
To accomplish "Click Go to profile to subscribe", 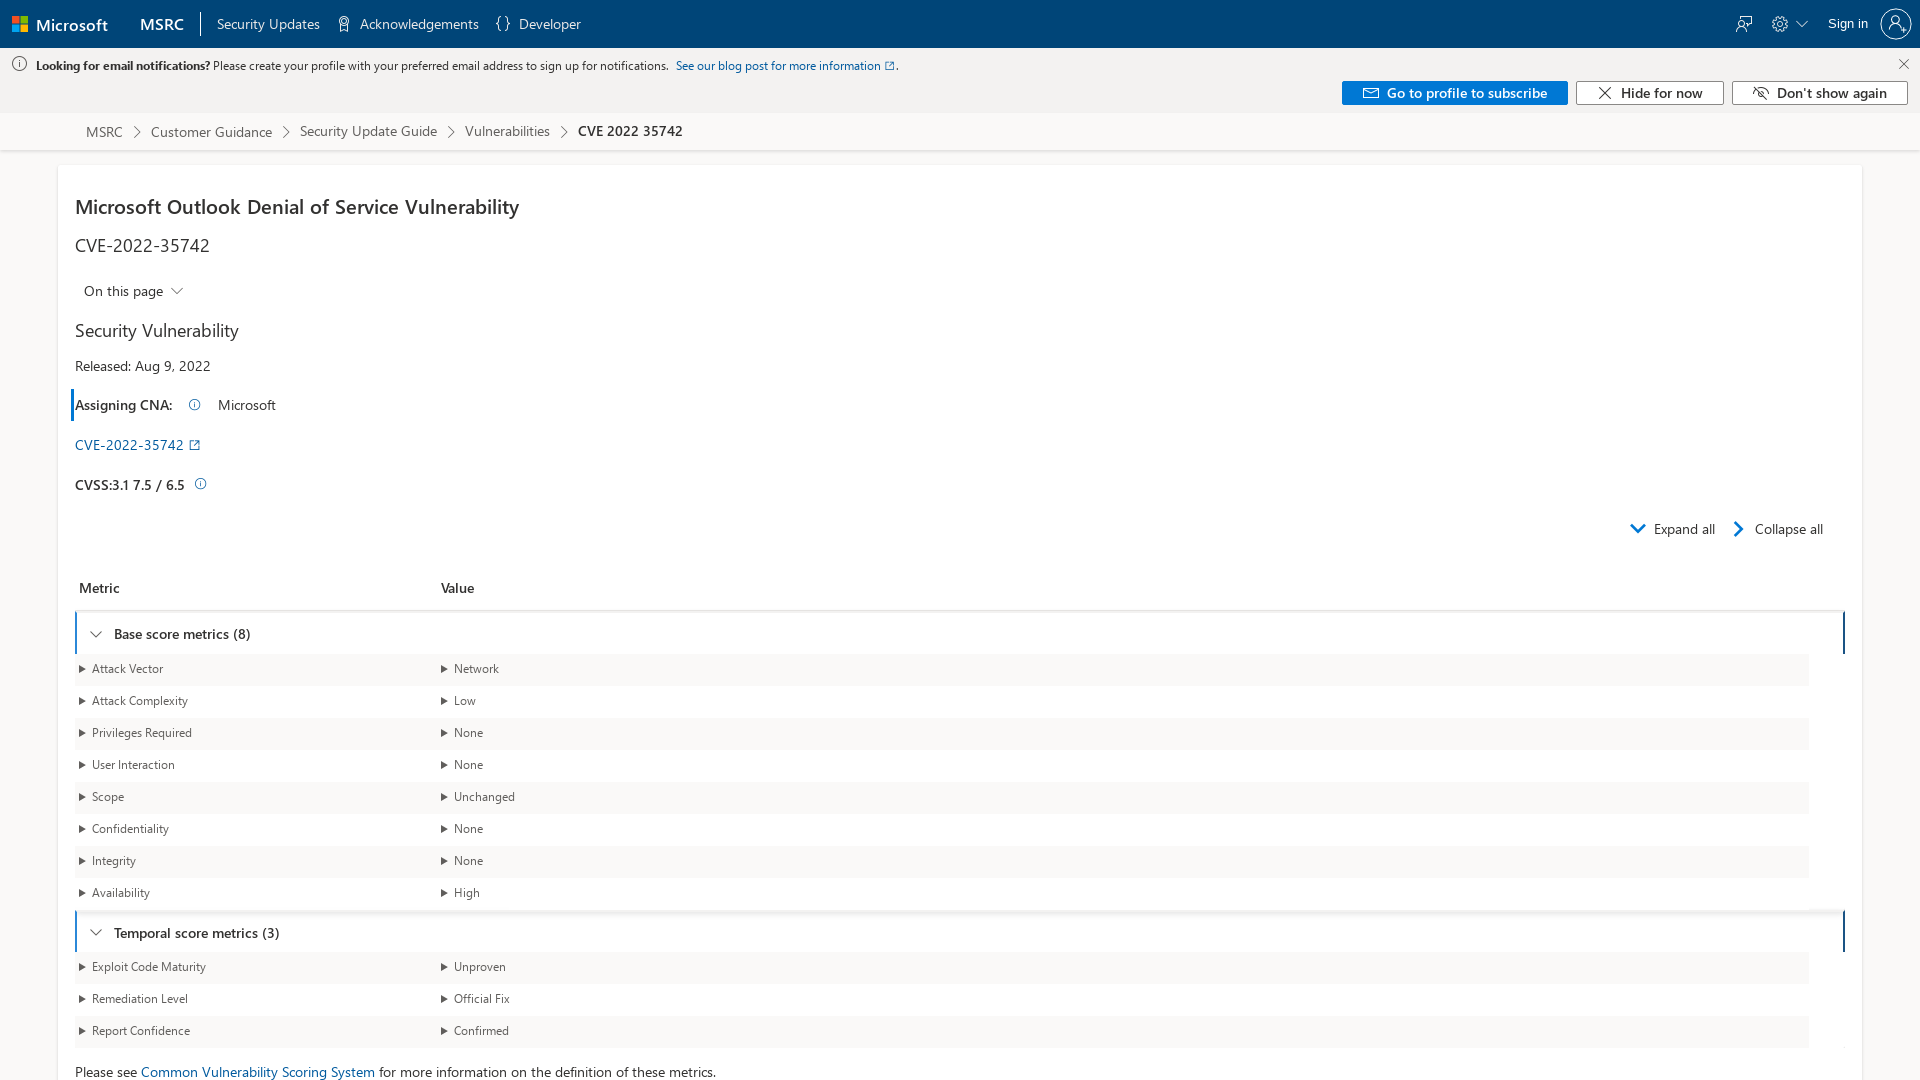I will [x=1454, y=92].
